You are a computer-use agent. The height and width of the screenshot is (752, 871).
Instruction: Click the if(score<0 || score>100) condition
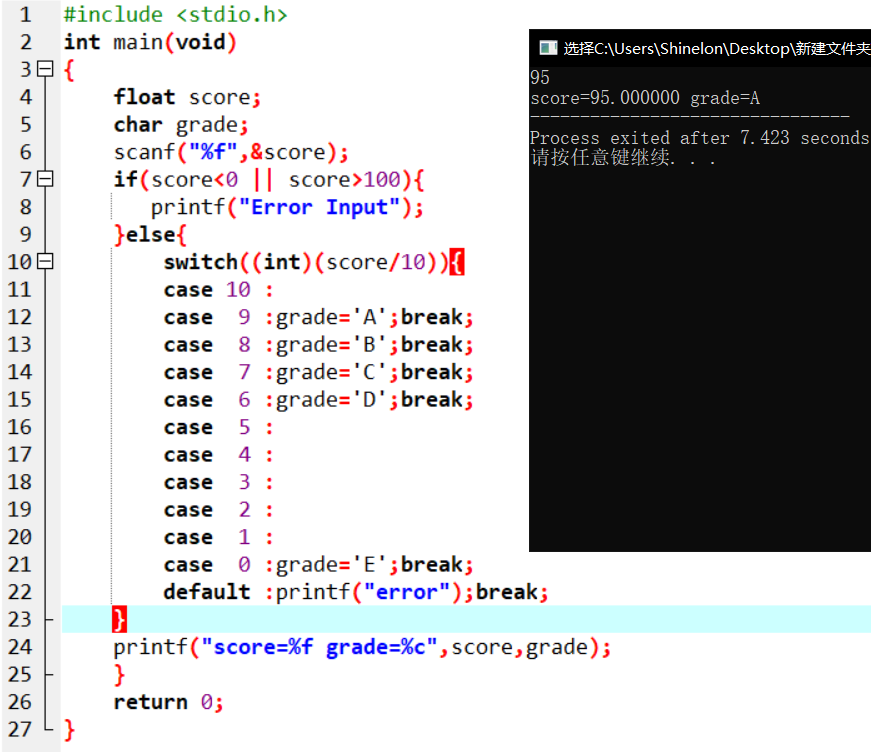(x=269, y=179)
